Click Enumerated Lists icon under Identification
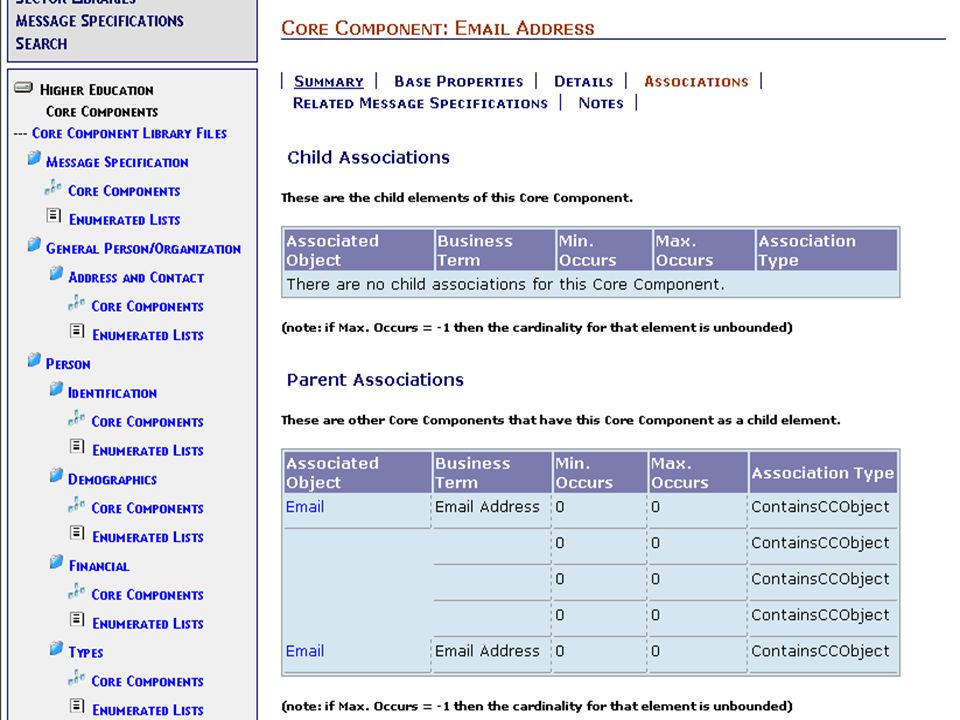960x720 pixels. coord(77,446)
